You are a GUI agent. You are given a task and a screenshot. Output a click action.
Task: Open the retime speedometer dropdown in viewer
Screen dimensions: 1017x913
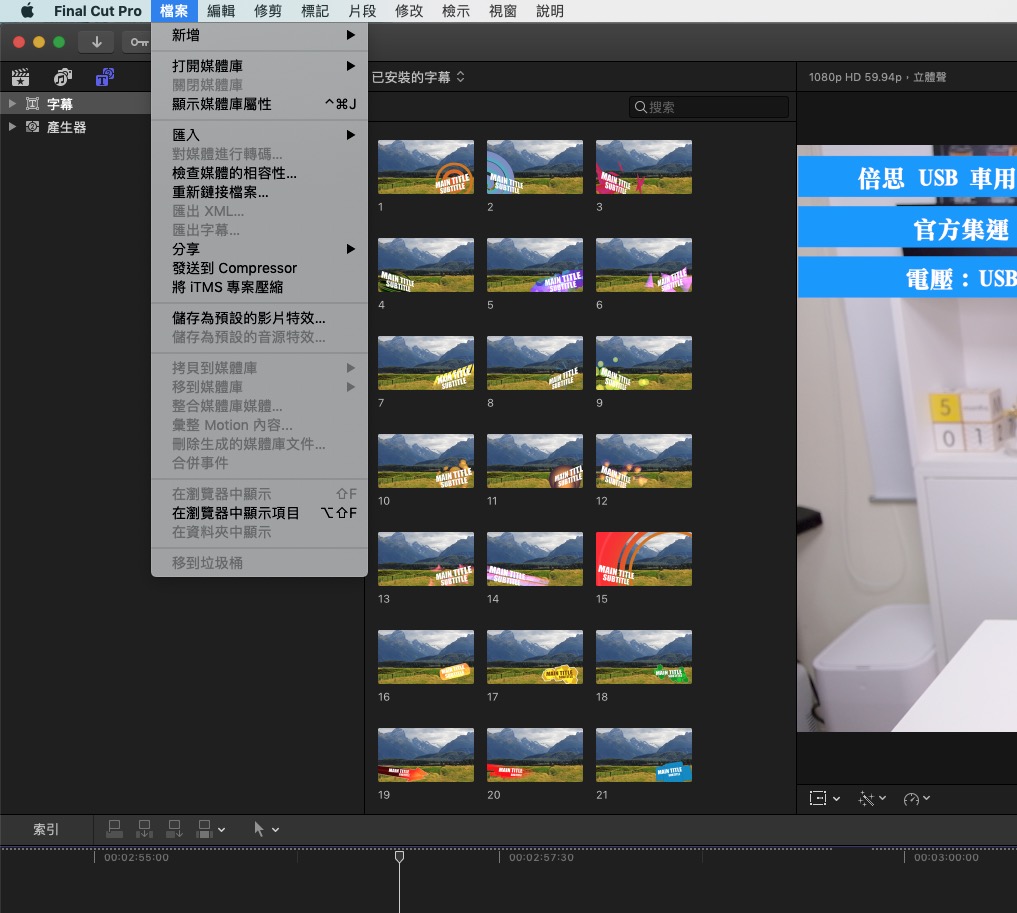click(x=916, y=799)
